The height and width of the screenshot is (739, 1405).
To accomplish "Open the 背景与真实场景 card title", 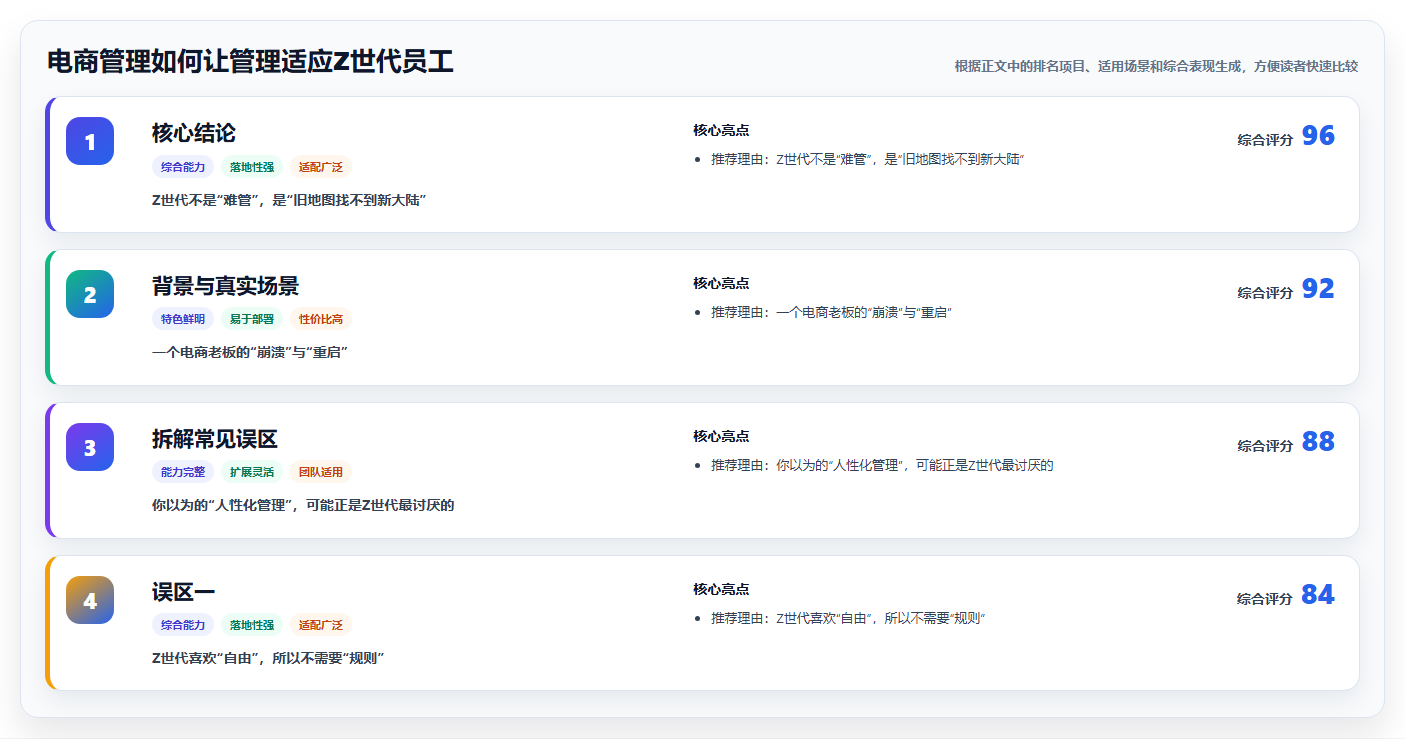I will pyautogui.click(x=225, y=286).
